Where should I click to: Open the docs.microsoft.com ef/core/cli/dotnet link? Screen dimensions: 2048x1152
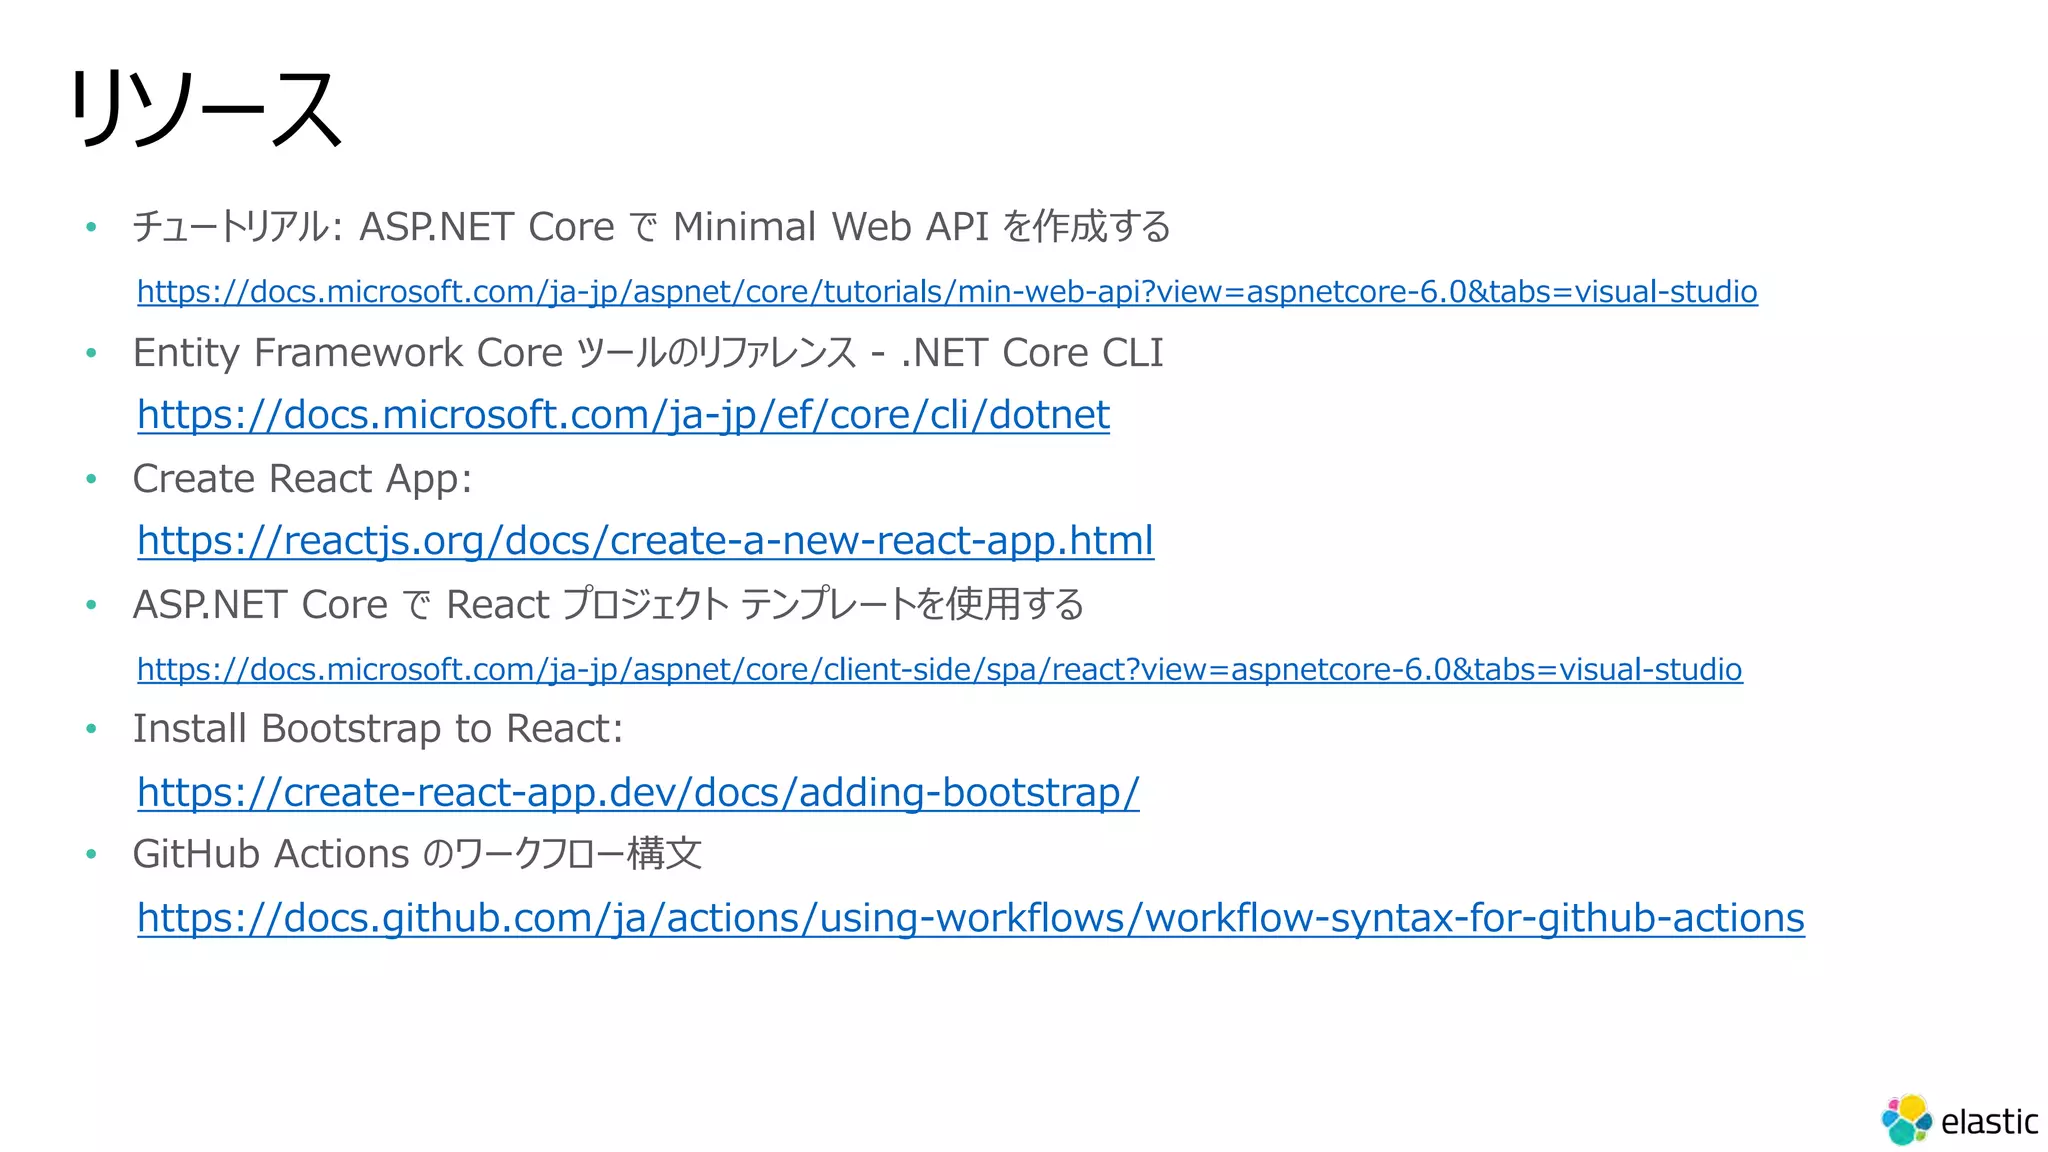click(623, 415)
